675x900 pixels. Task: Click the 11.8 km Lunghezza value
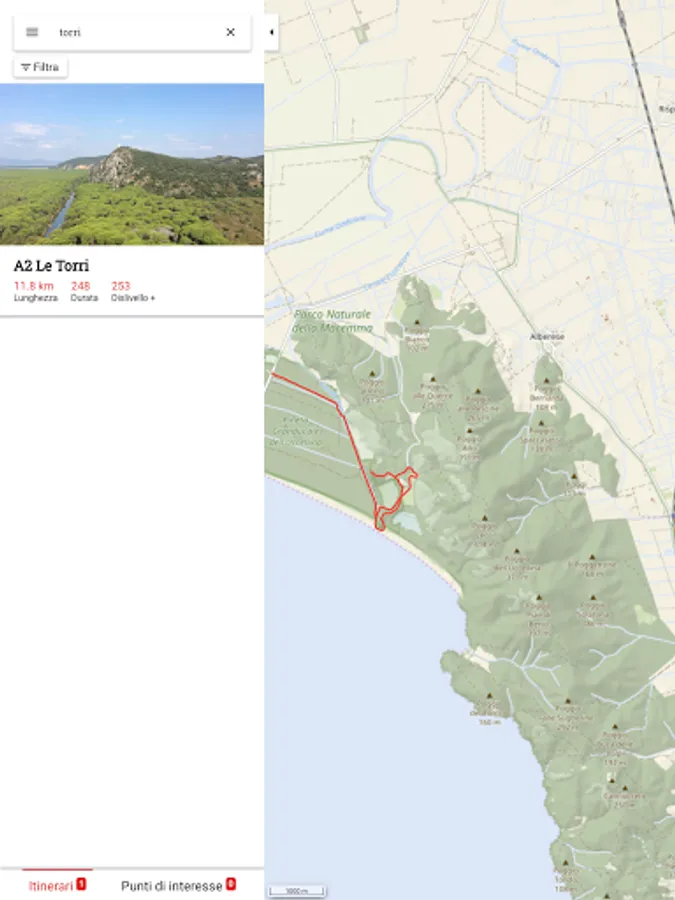click(34, 286)
